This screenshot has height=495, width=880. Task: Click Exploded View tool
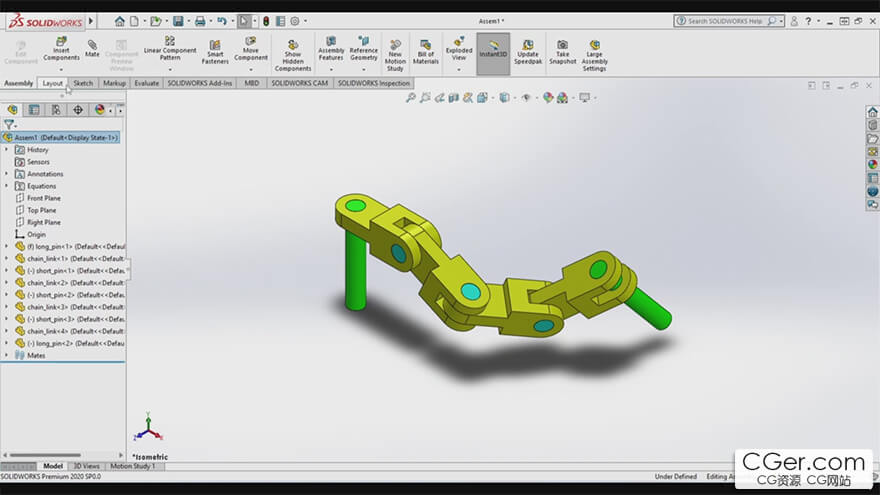pos(459,48)
